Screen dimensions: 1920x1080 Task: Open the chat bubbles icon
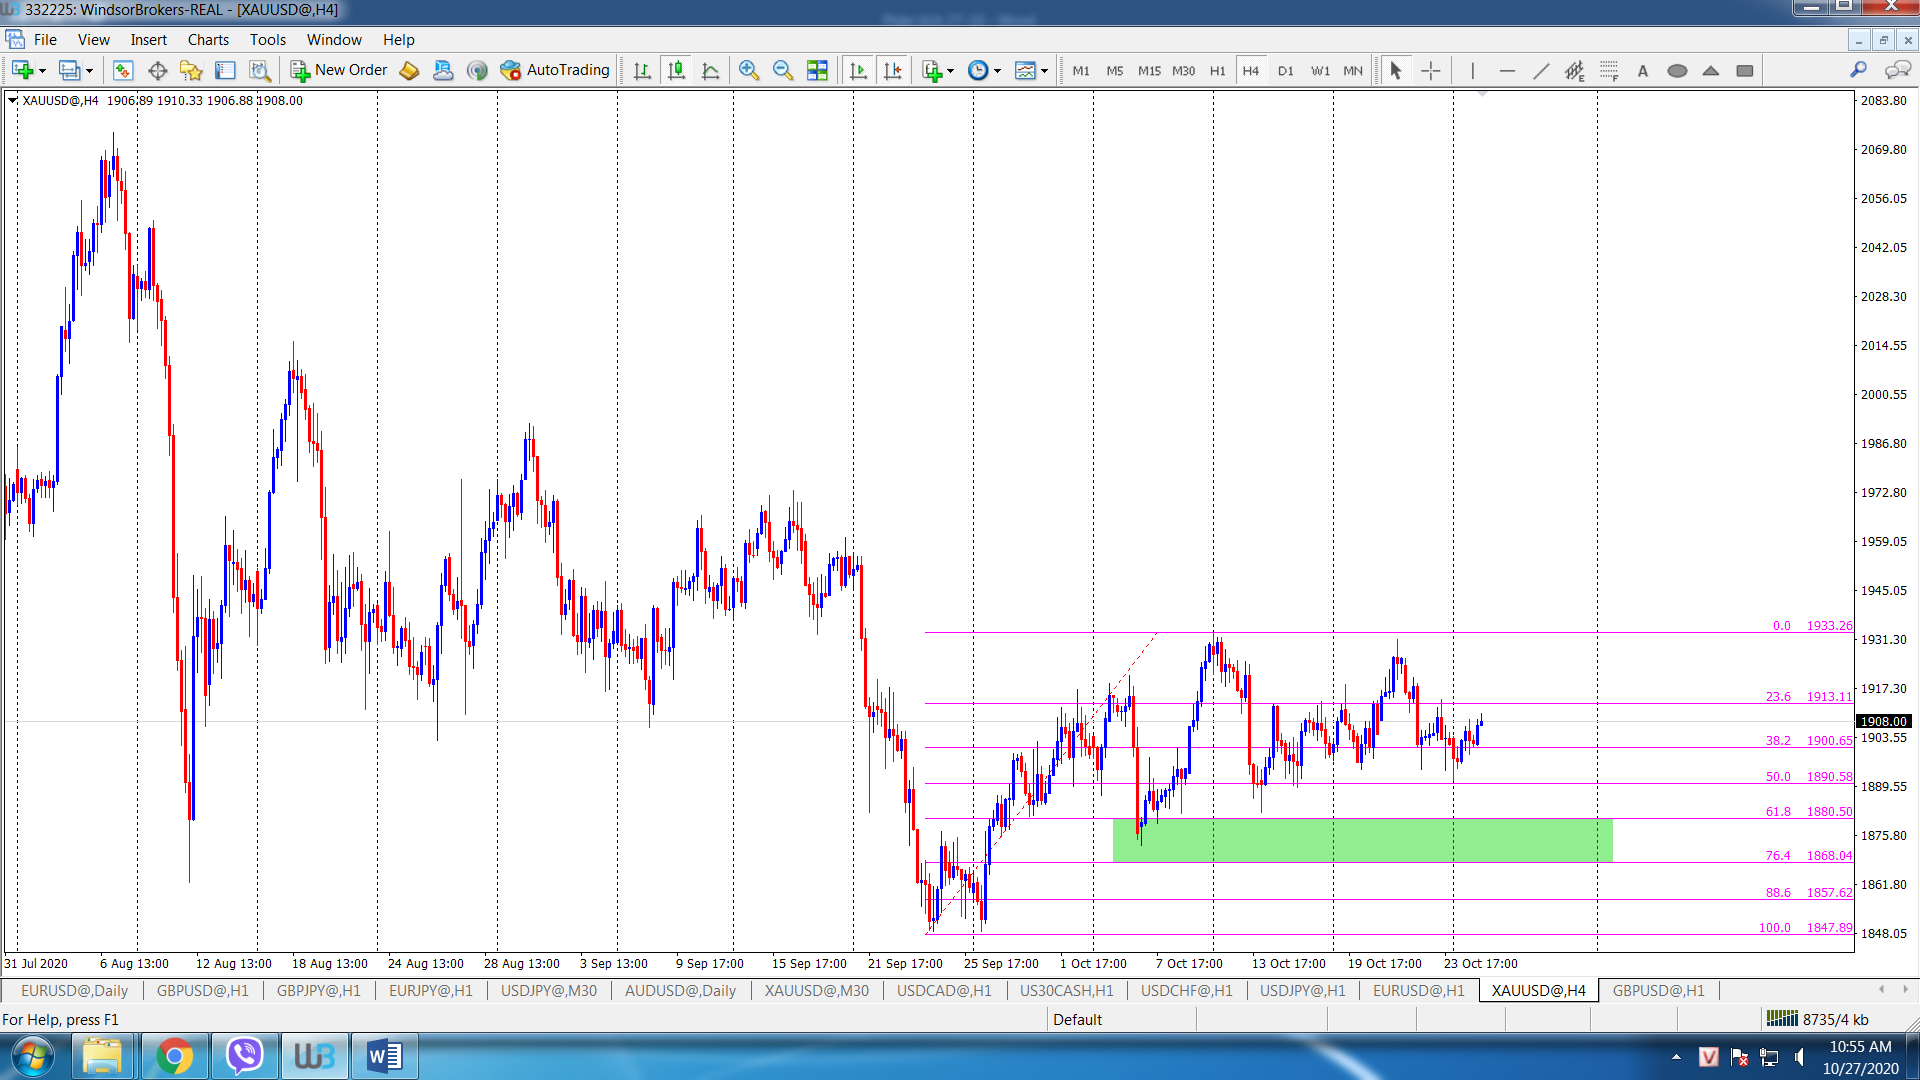click(x=1897, y=69)
